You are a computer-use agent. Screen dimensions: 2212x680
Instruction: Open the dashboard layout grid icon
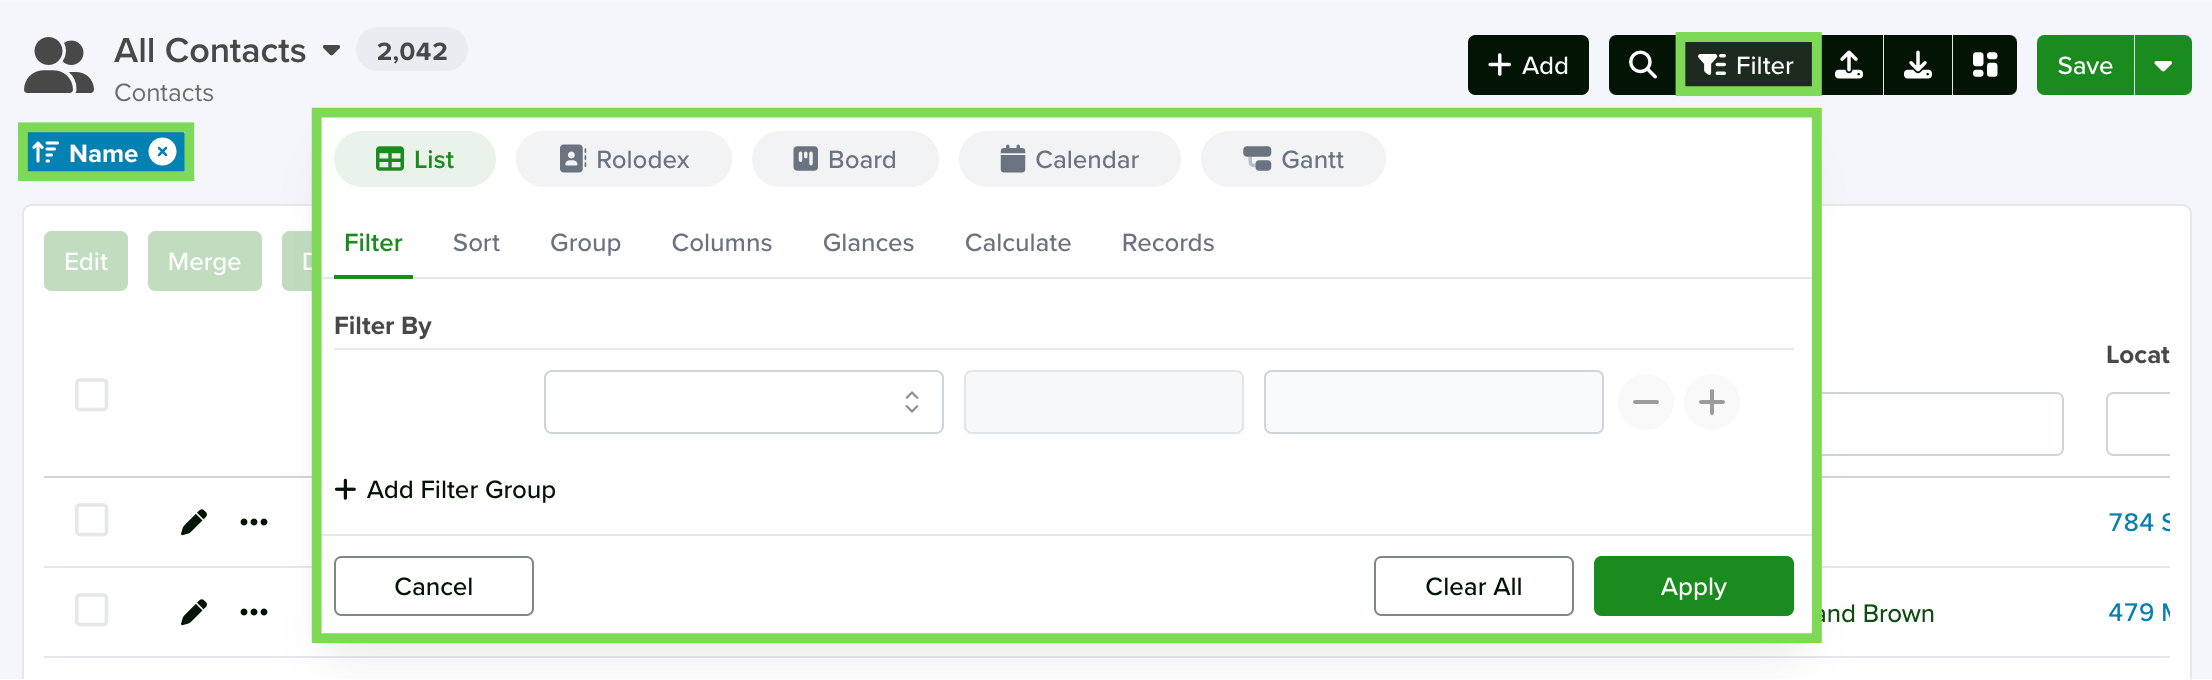point(1985,65)
